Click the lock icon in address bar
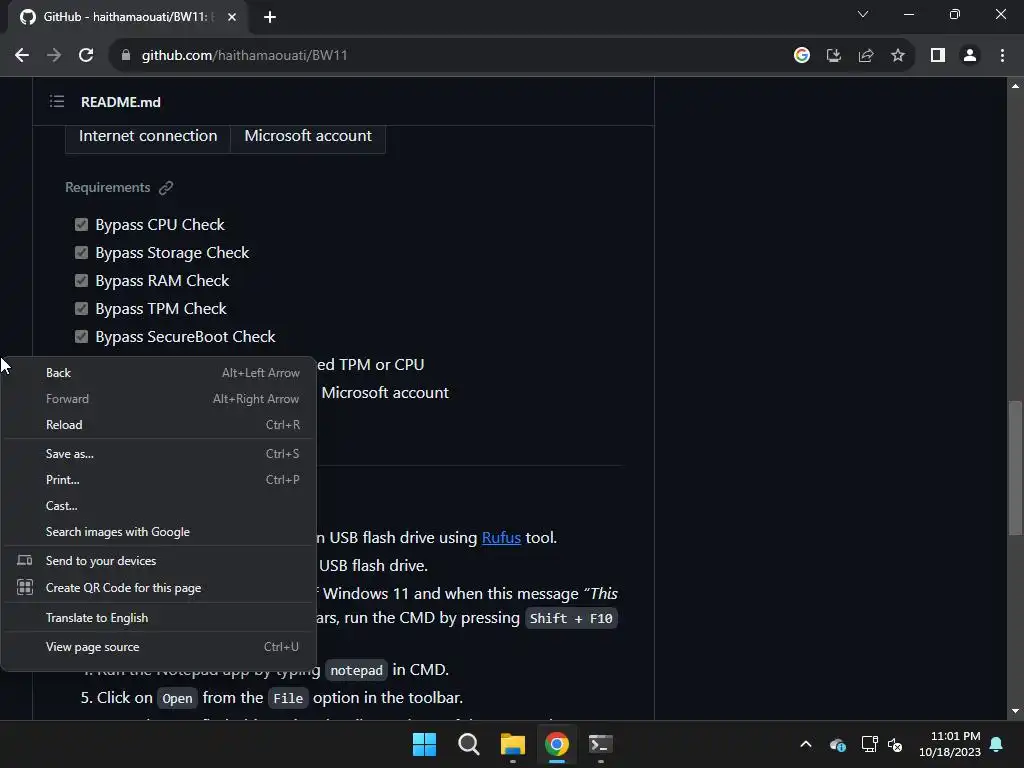This screenshot has width=1024, height=768. (126, 56)
